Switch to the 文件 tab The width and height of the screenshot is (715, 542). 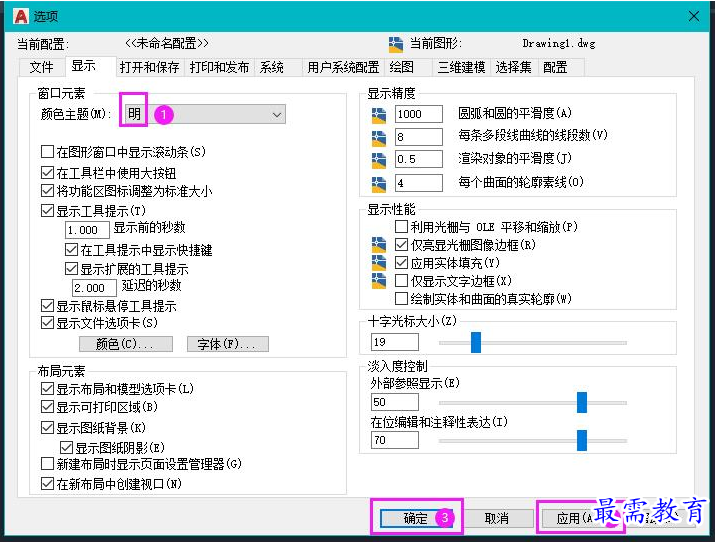click(41, 67)
